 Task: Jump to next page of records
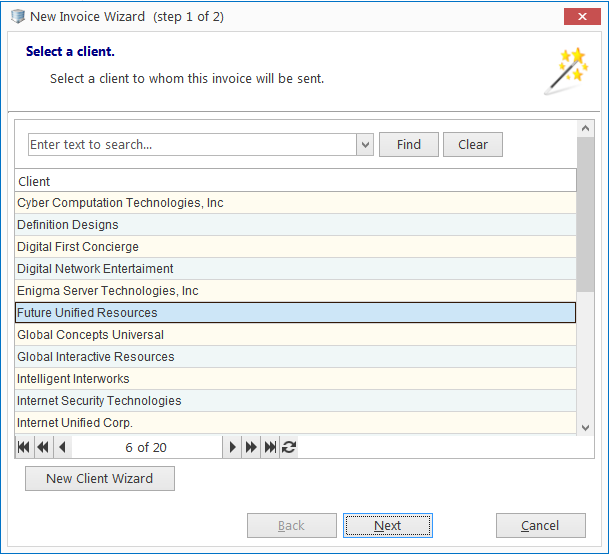(251, 447)
